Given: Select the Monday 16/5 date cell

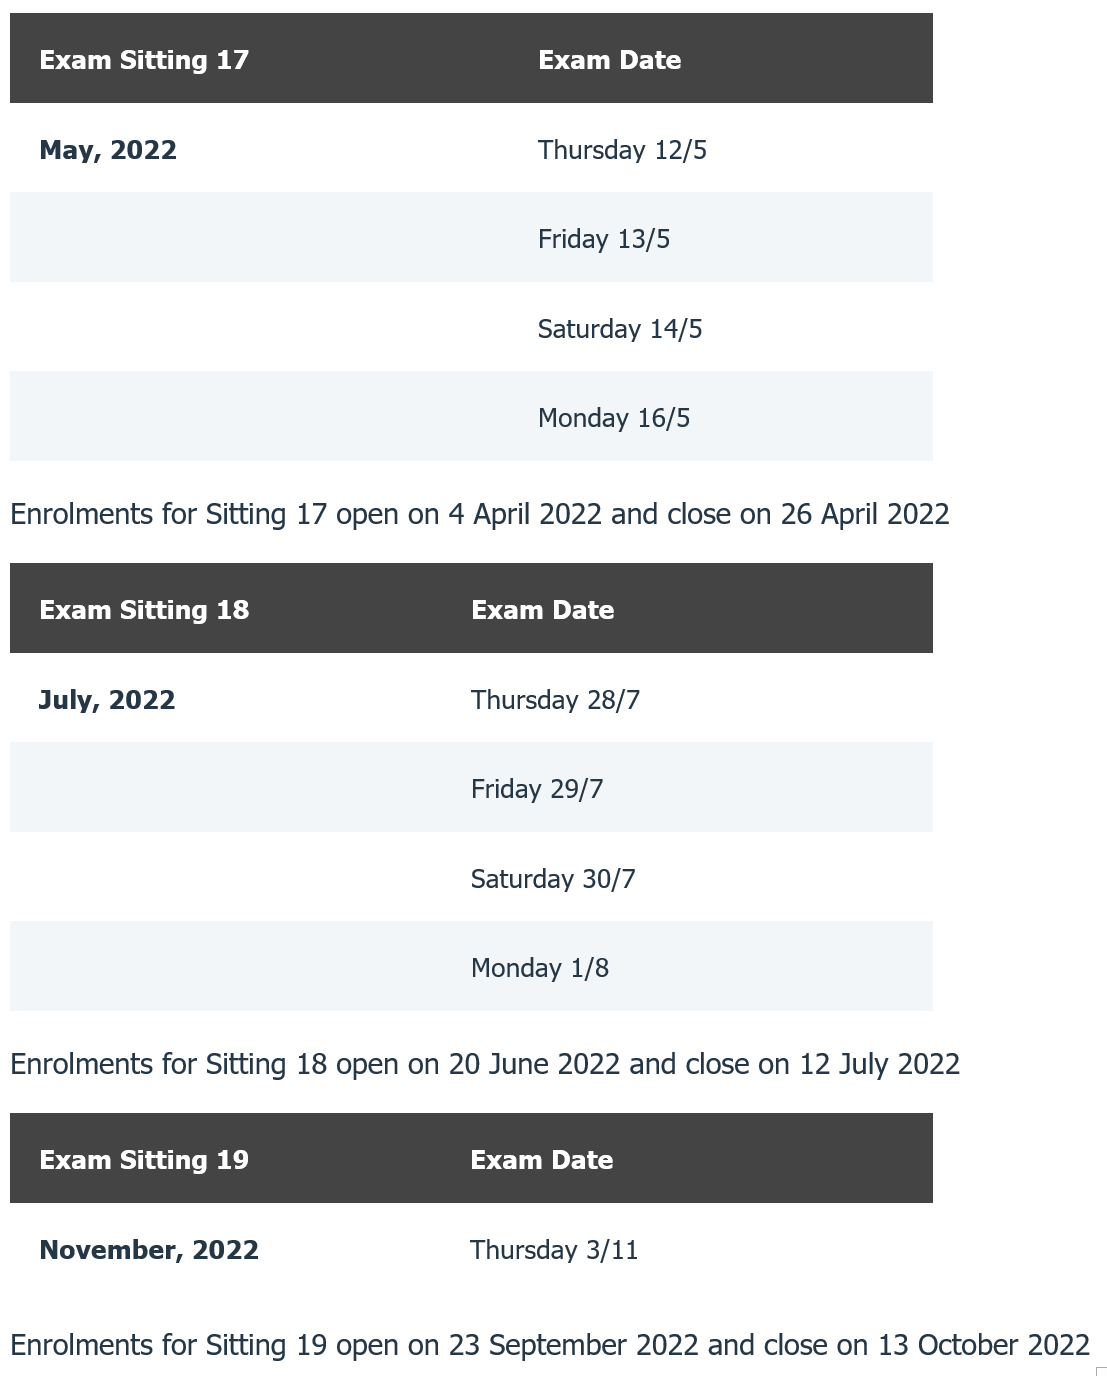Looking at the screenshot, I should (614, 418).
